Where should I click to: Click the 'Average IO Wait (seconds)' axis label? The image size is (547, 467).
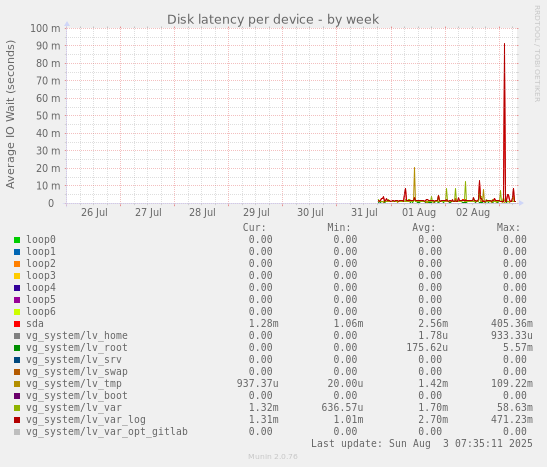[10, 114]
